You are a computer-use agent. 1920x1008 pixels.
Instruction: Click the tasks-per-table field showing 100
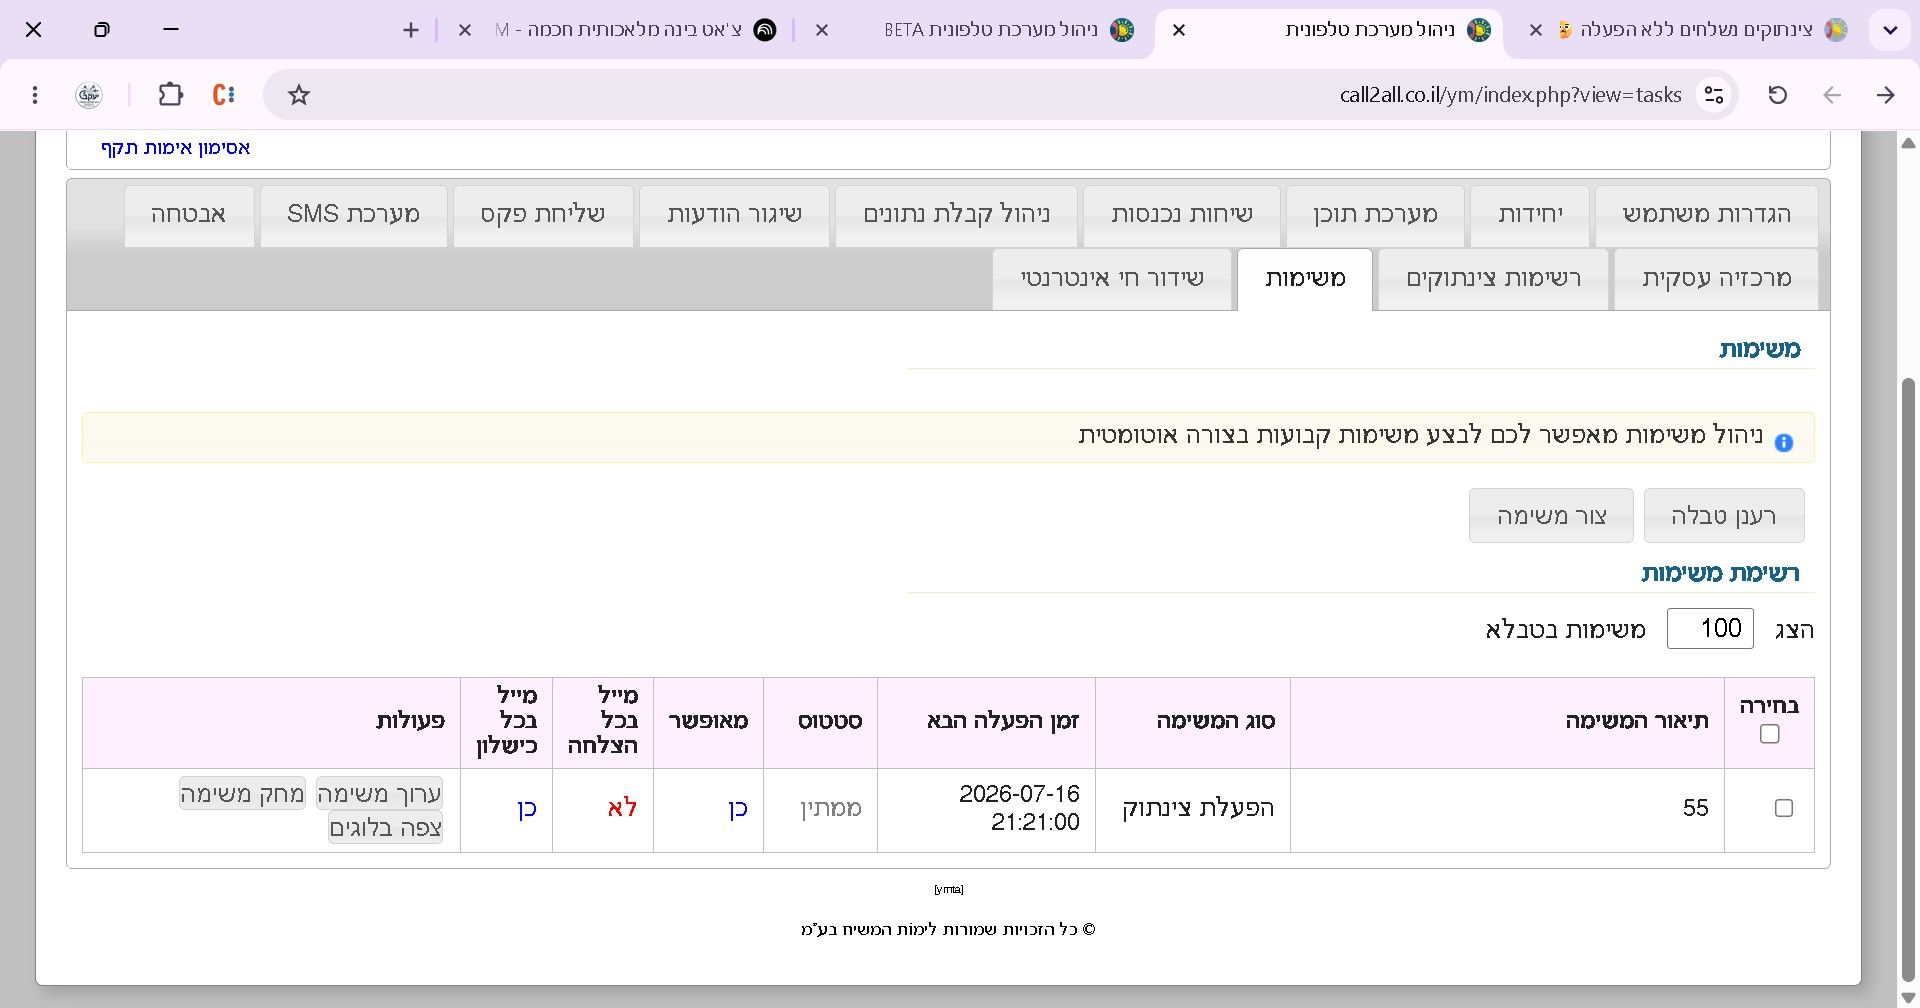(1710, 628)
